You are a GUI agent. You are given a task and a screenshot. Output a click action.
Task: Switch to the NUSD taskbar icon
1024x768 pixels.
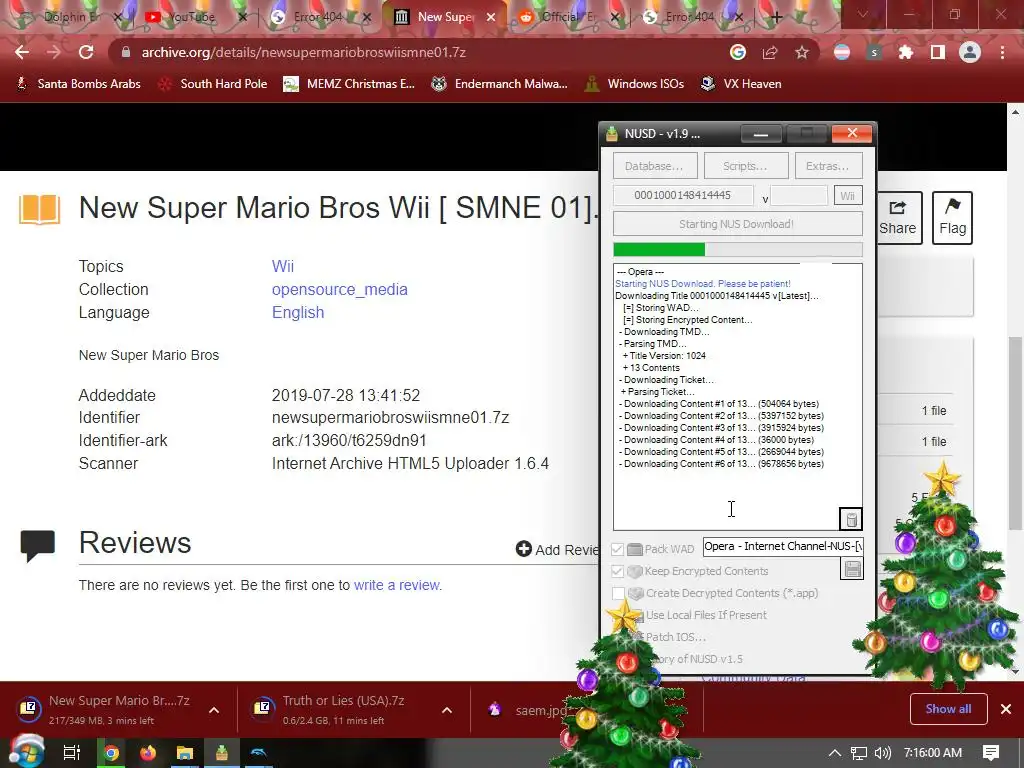222,753
